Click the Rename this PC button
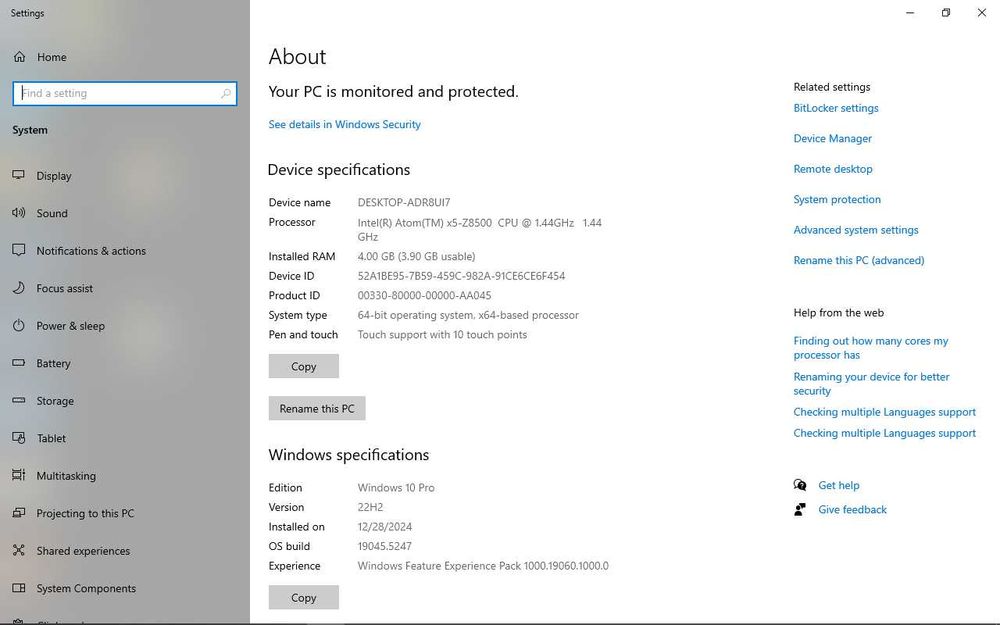Screen dimensions: 1000x625 coord(317,408)
